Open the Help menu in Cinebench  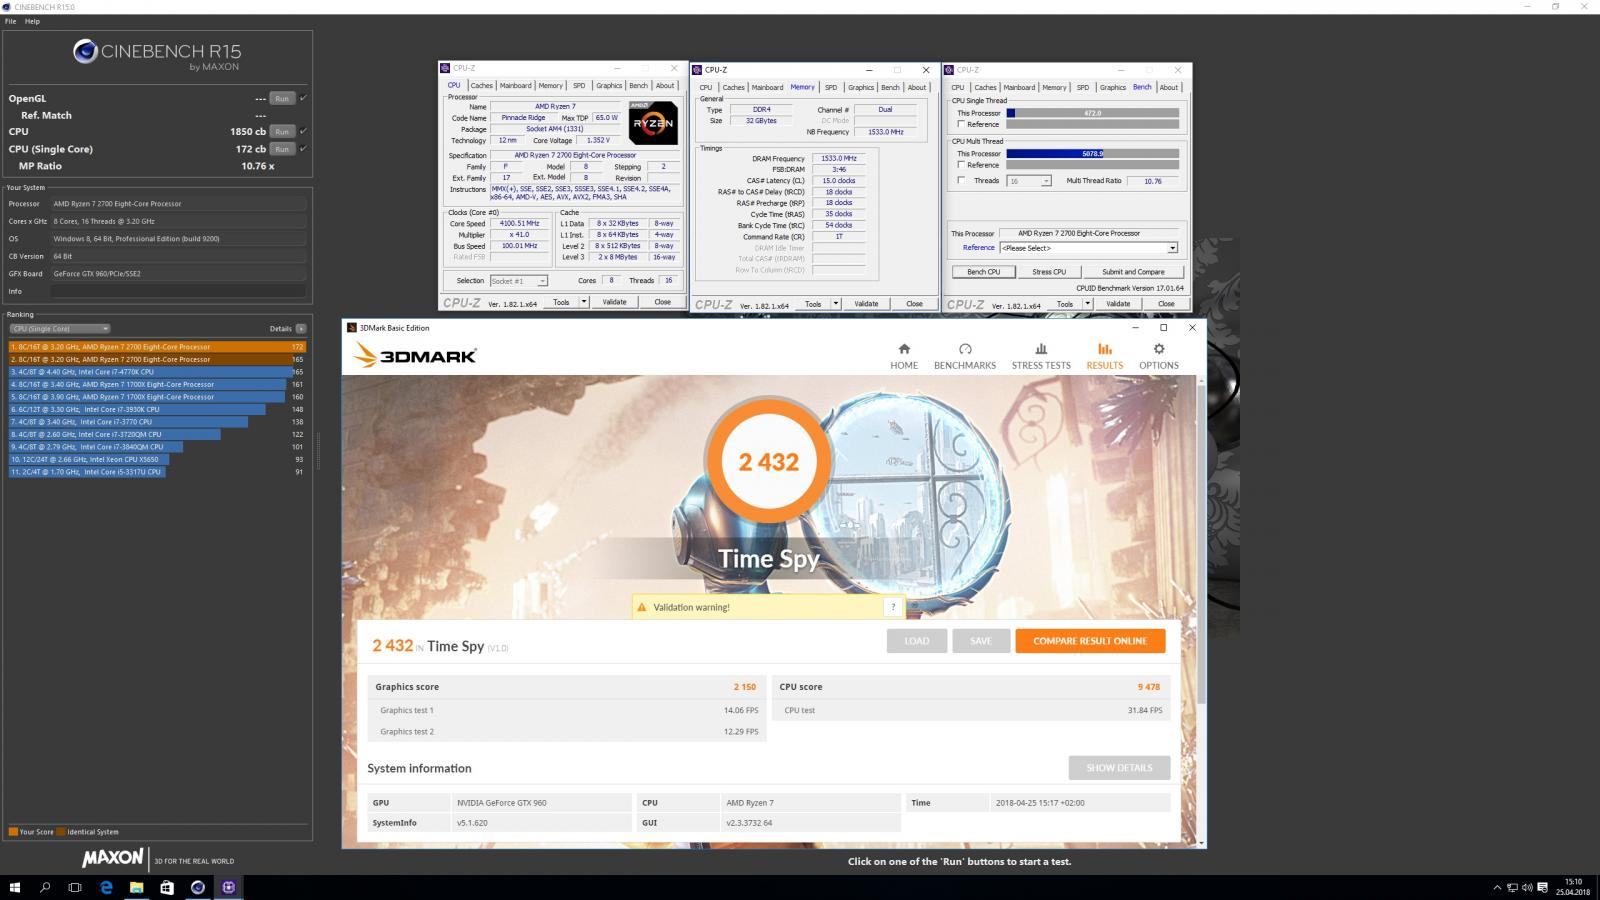32,21
